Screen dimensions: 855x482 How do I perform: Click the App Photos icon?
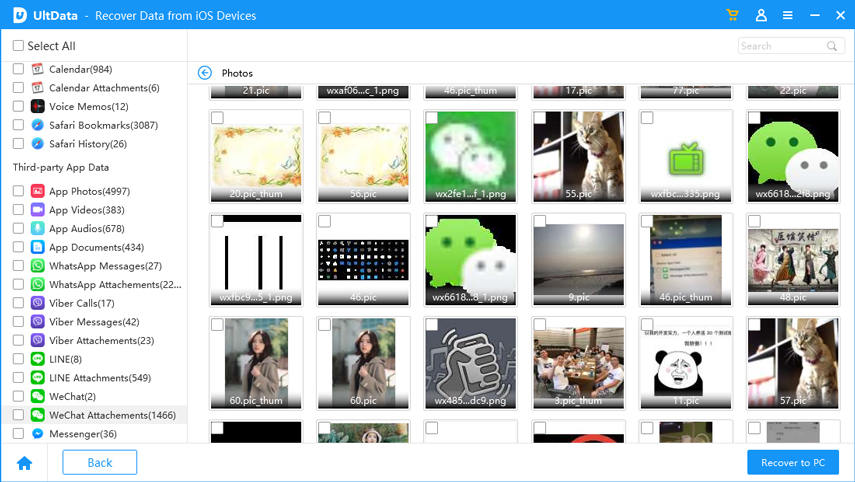[x=37, y=191]
